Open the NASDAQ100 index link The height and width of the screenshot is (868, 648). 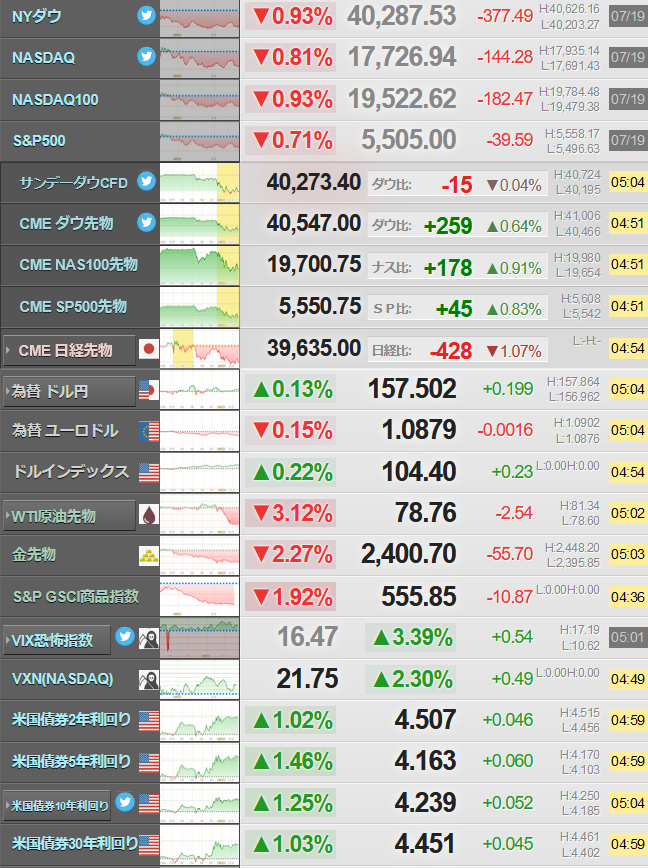(55, 100)
